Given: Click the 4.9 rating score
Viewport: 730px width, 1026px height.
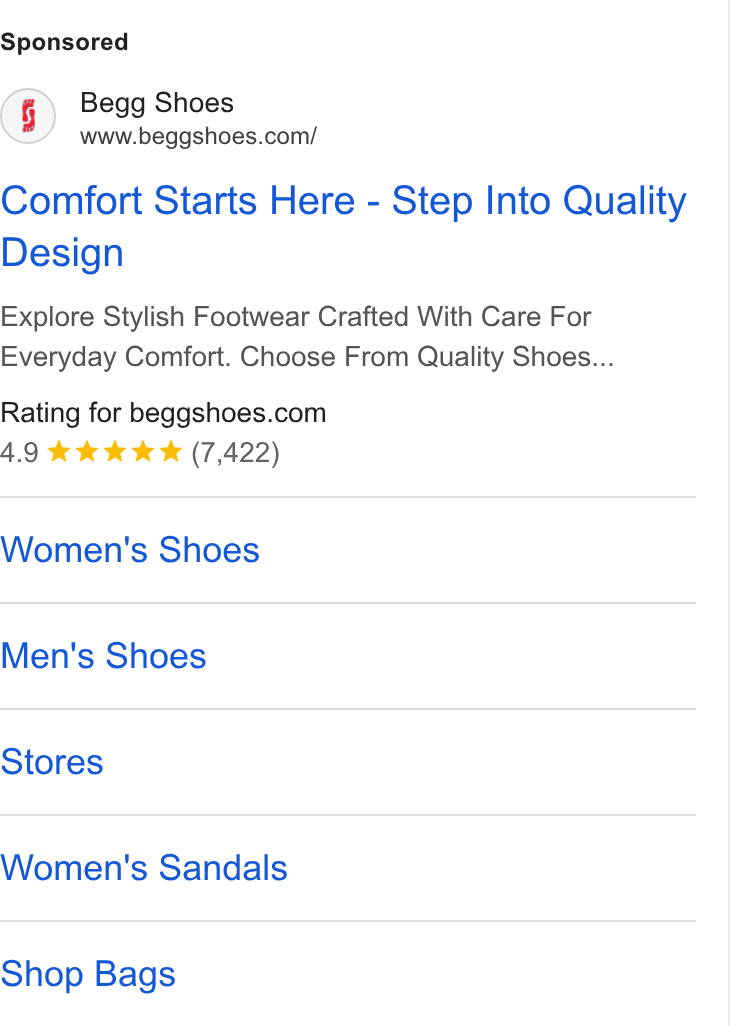Looking at the screenshot, I should [x=20, y=452].
